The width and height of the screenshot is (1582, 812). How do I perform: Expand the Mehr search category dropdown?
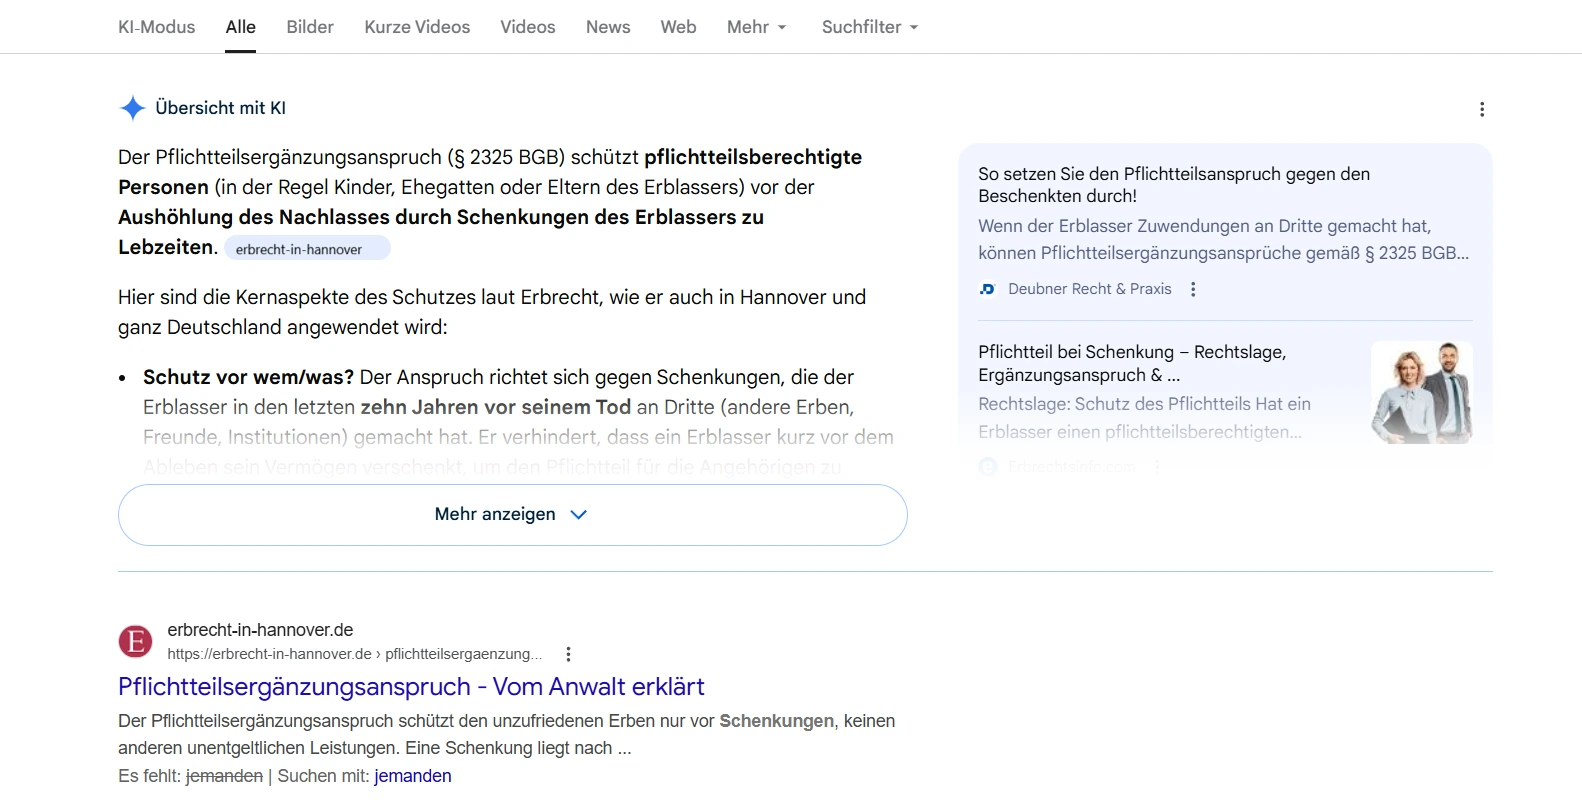(x=756, y=27)
